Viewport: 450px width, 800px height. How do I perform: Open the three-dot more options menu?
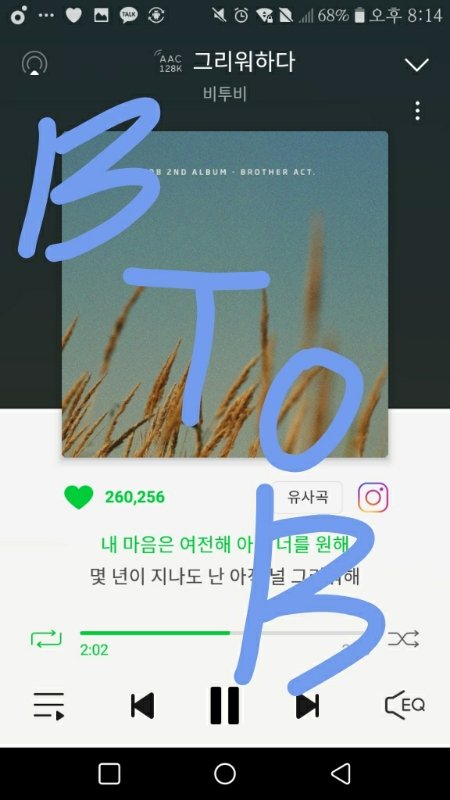[418, 111]
